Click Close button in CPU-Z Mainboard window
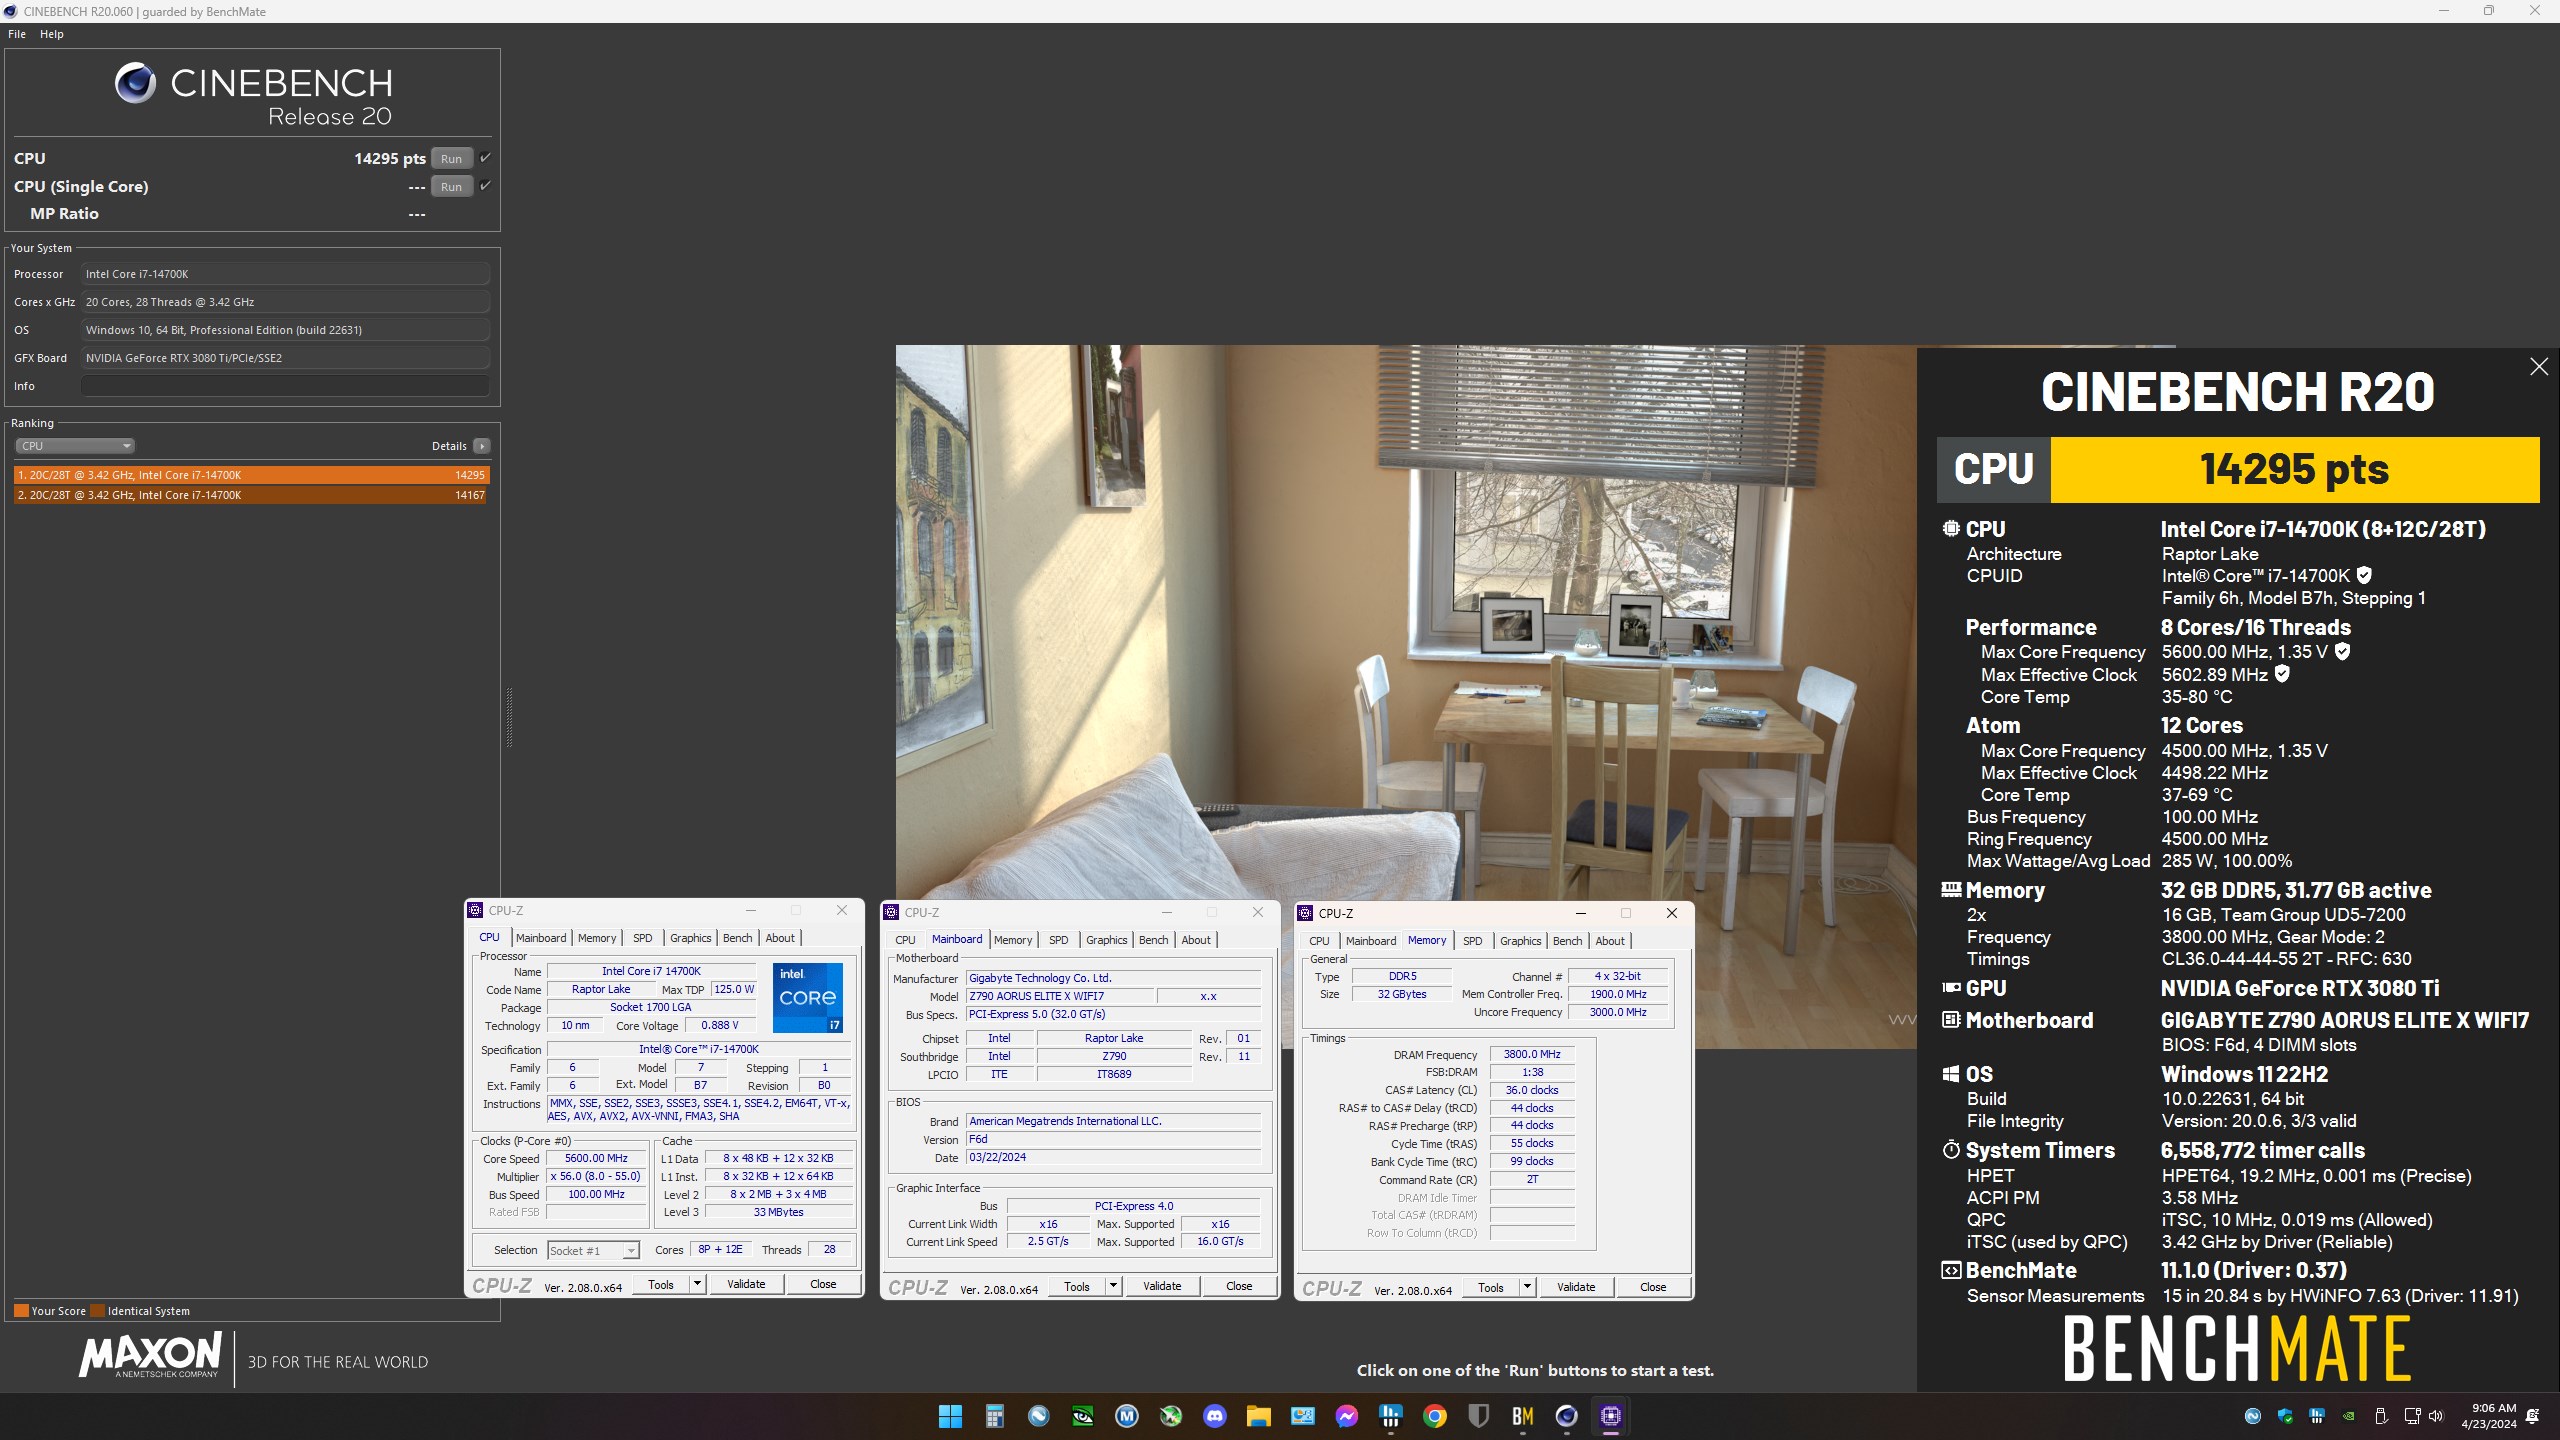Screen dimensions: 2560x1440 coord(1239,1286)
